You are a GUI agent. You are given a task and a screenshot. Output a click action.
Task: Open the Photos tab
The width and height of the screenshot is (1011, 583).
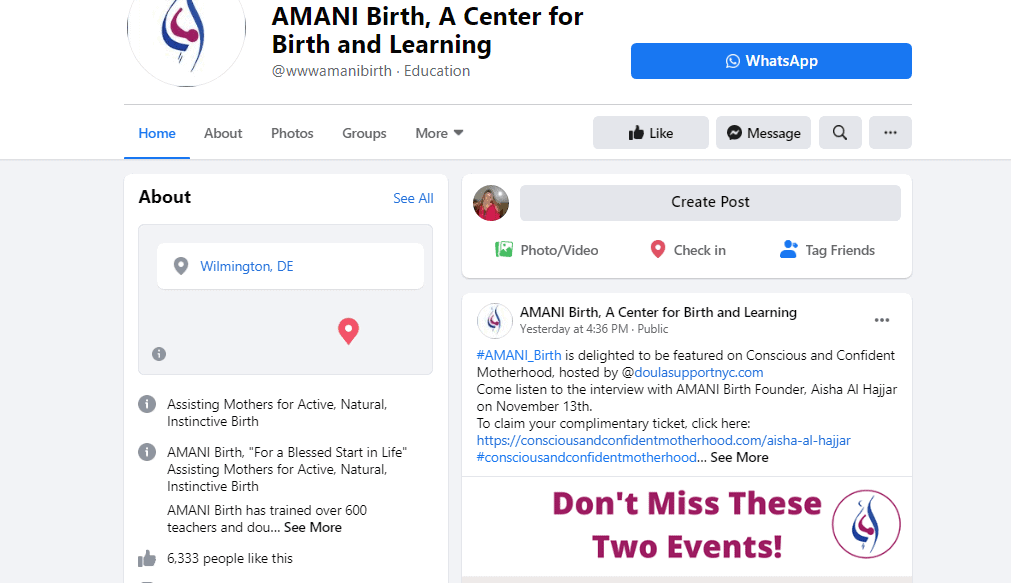pyautogui.click(x=292, y=133)
